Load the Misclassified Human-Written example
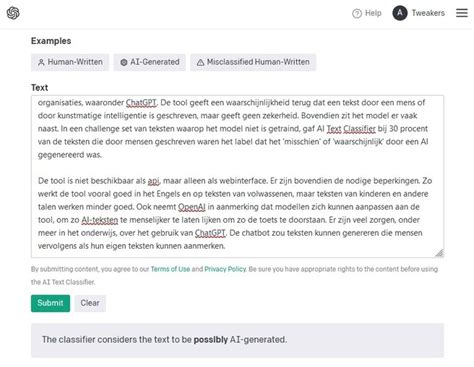This screenshot has width=474, height=367. [253, 62]
